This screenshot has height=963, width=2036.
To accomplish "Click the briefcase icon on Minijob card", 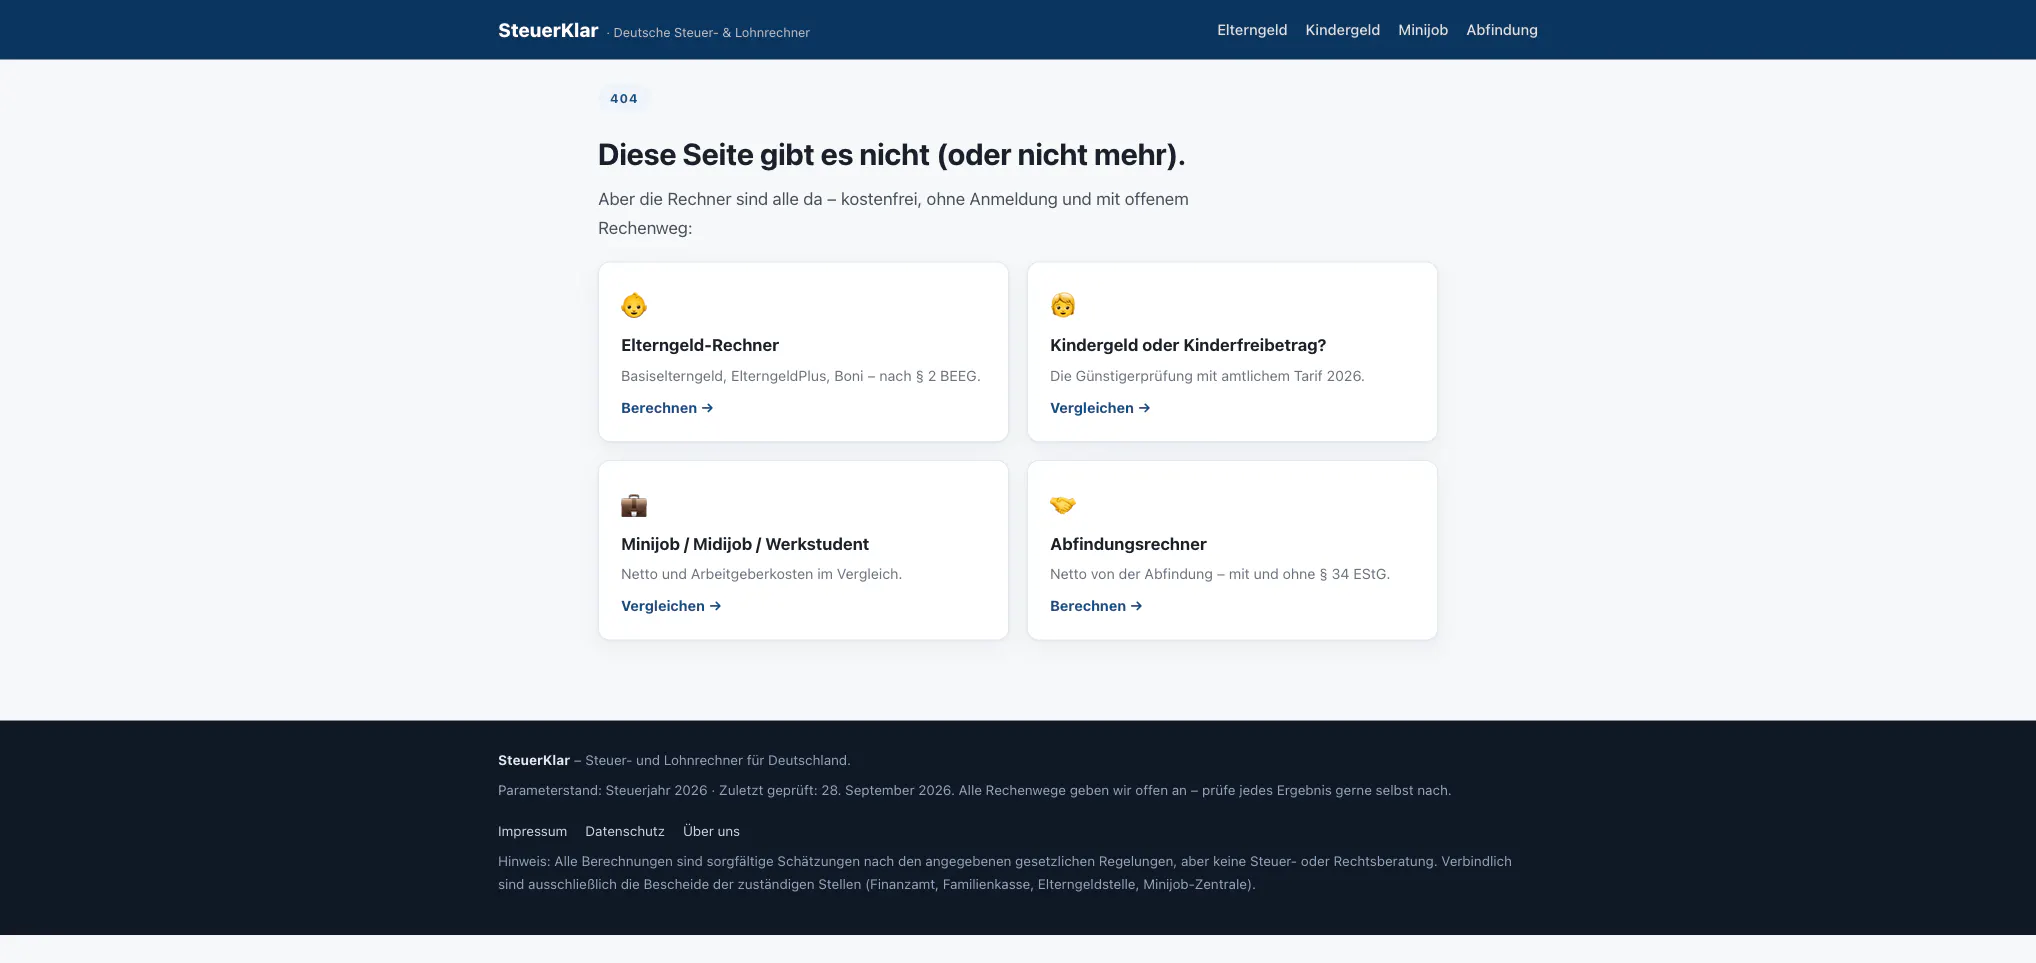I will (x=634, y=505).
